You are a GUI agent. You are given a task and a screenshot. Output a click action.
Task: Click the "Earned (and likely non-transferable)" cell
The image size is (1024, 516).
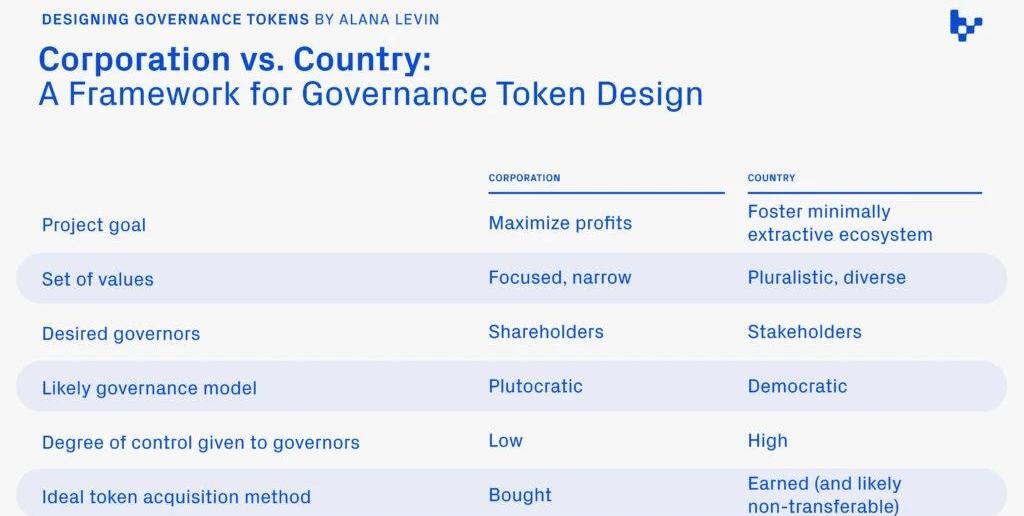[824, 495]
